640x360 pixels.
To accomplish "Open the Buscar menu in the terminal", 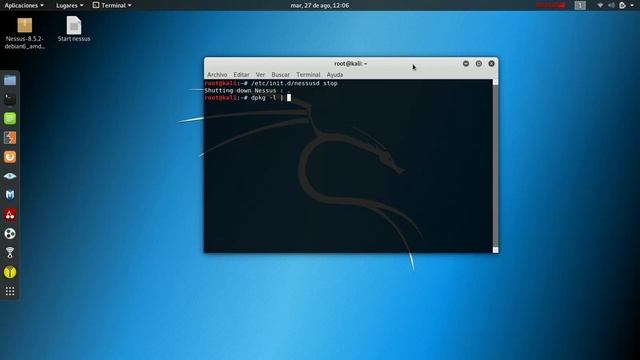I will [x=280, y=75].
